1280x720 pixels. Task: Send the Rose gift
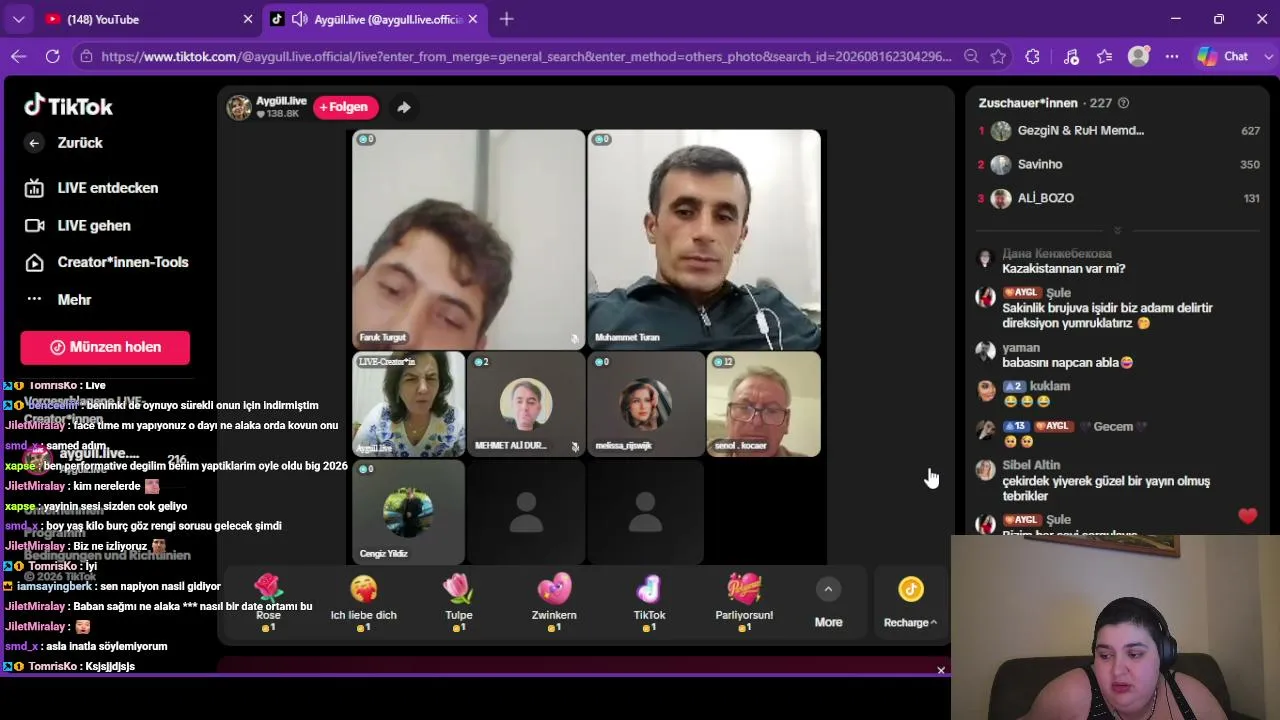tap(268, 603)
